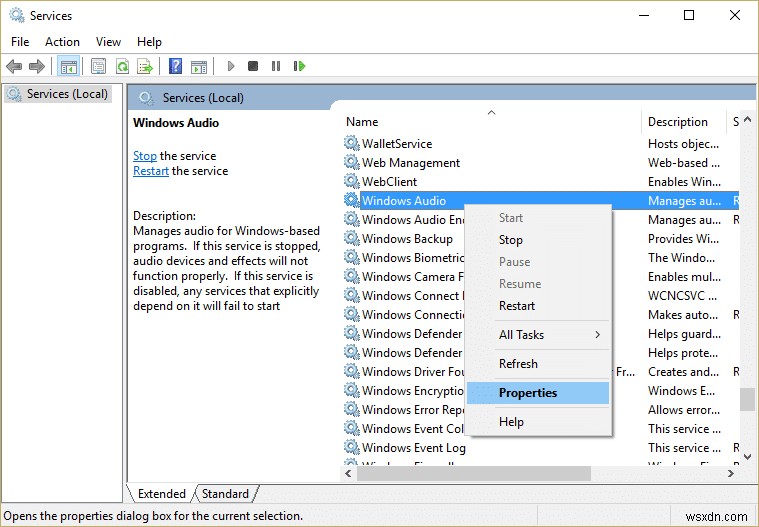Open the Action menu
Image resolution: width=759 pixels, height=527 pixels.
coord(62,42)
